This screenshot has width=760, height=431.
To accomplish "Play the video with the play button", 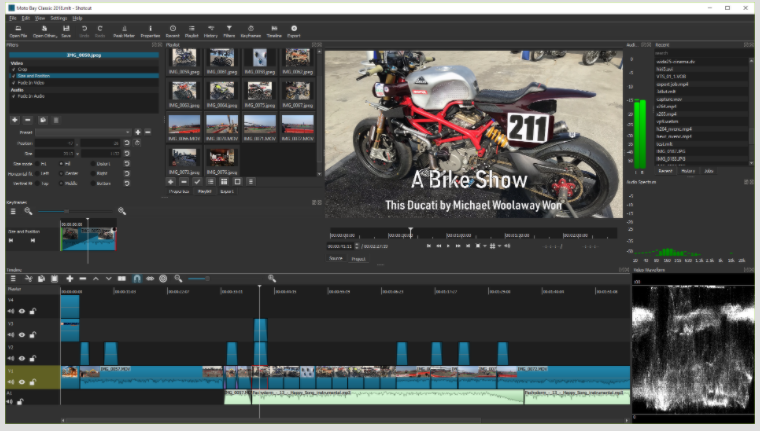I will 448,246.
